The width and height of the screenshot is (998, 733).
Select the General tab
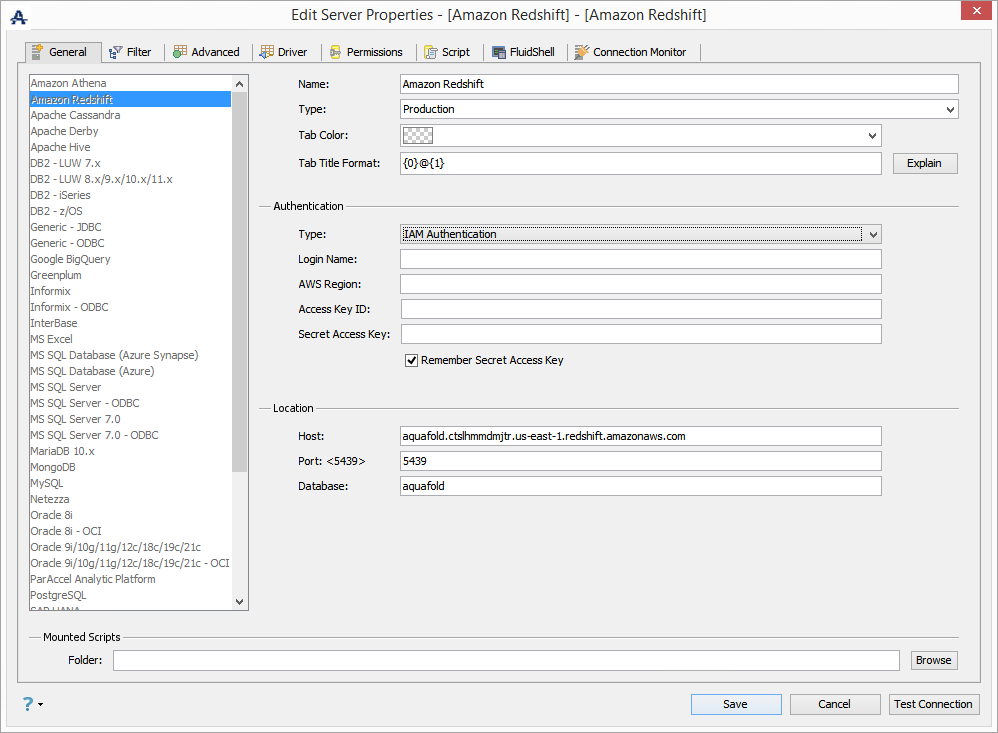pyautogui.click(x=66, y=52)
